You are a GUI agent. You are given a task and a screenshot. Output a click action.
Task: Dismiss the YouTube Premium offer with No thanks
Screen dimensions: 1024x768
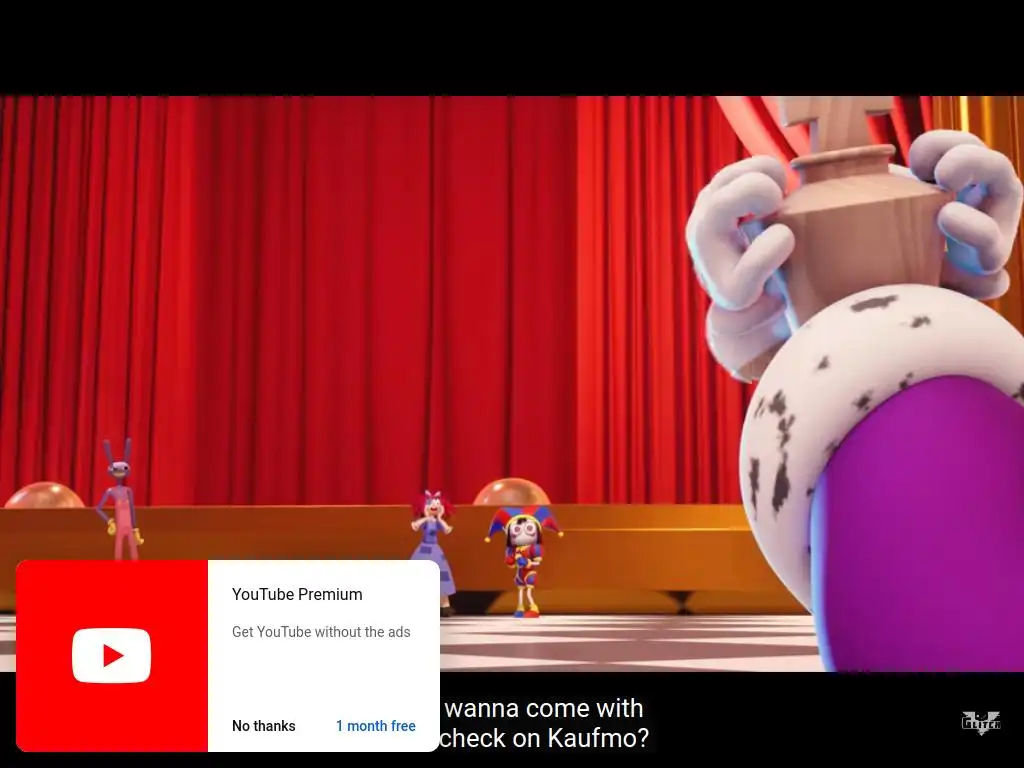click(263, 726)
